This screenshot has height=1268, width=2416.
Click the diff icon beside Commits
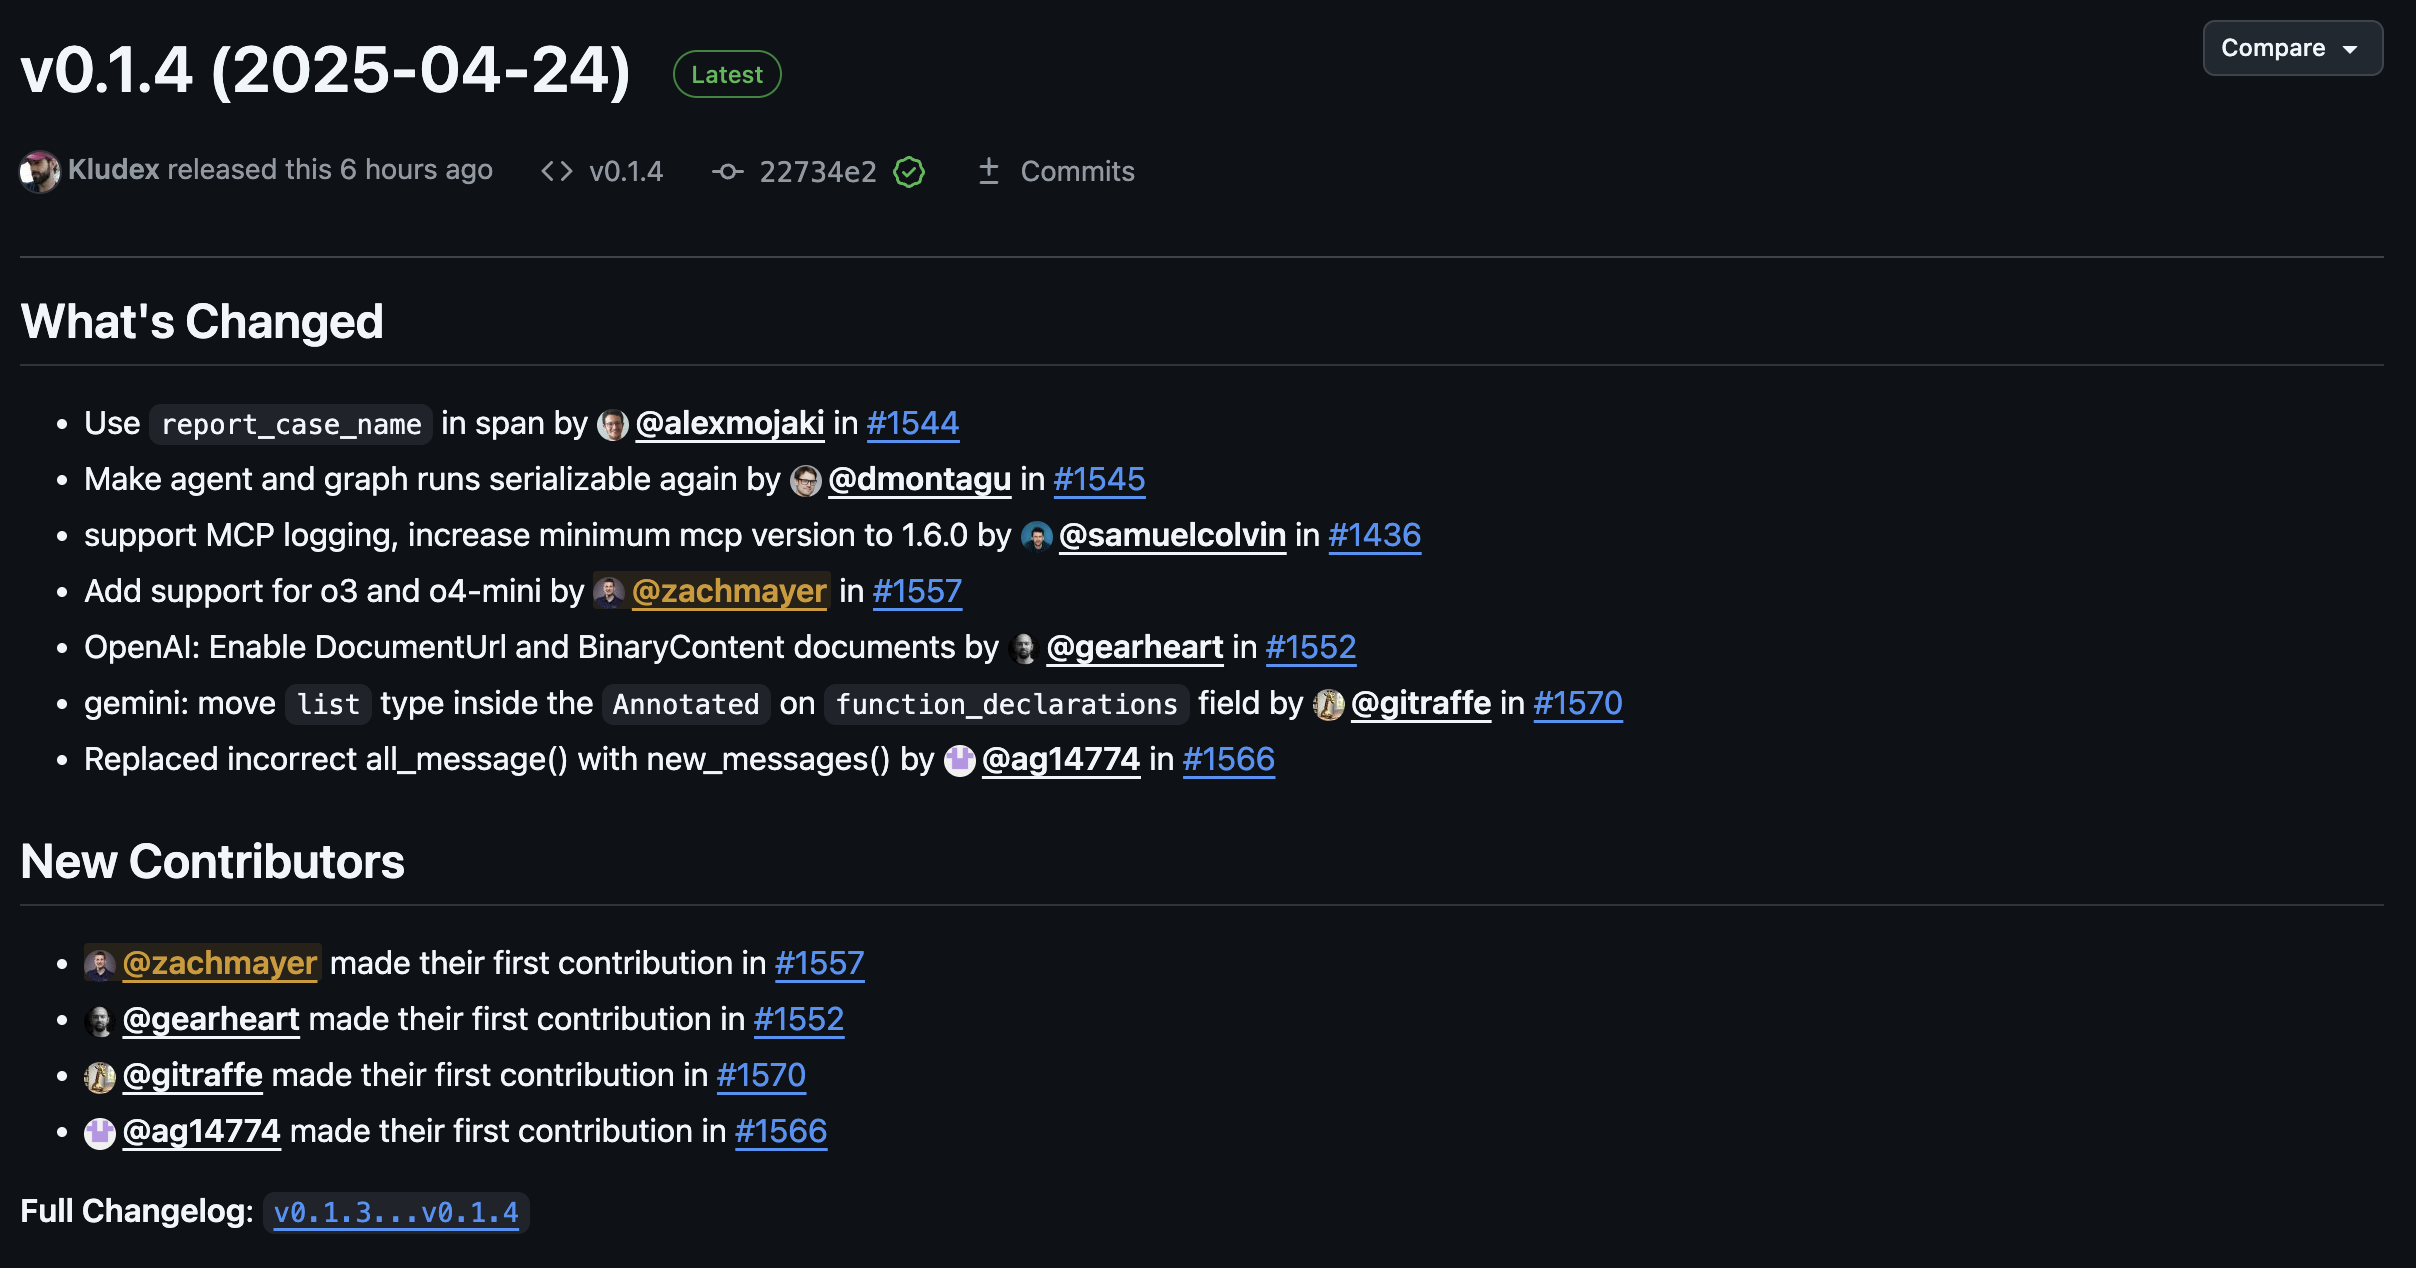click(x=989, y=171)
